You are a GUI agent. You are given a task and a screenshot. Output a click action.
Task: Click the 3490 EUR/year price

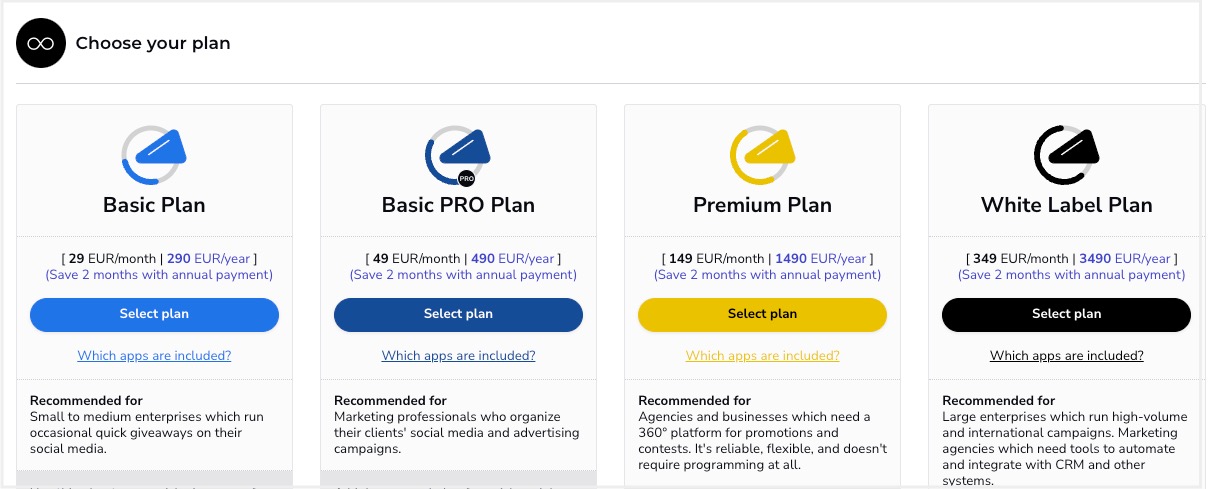pyautogui.click(x=1124, y=259)
